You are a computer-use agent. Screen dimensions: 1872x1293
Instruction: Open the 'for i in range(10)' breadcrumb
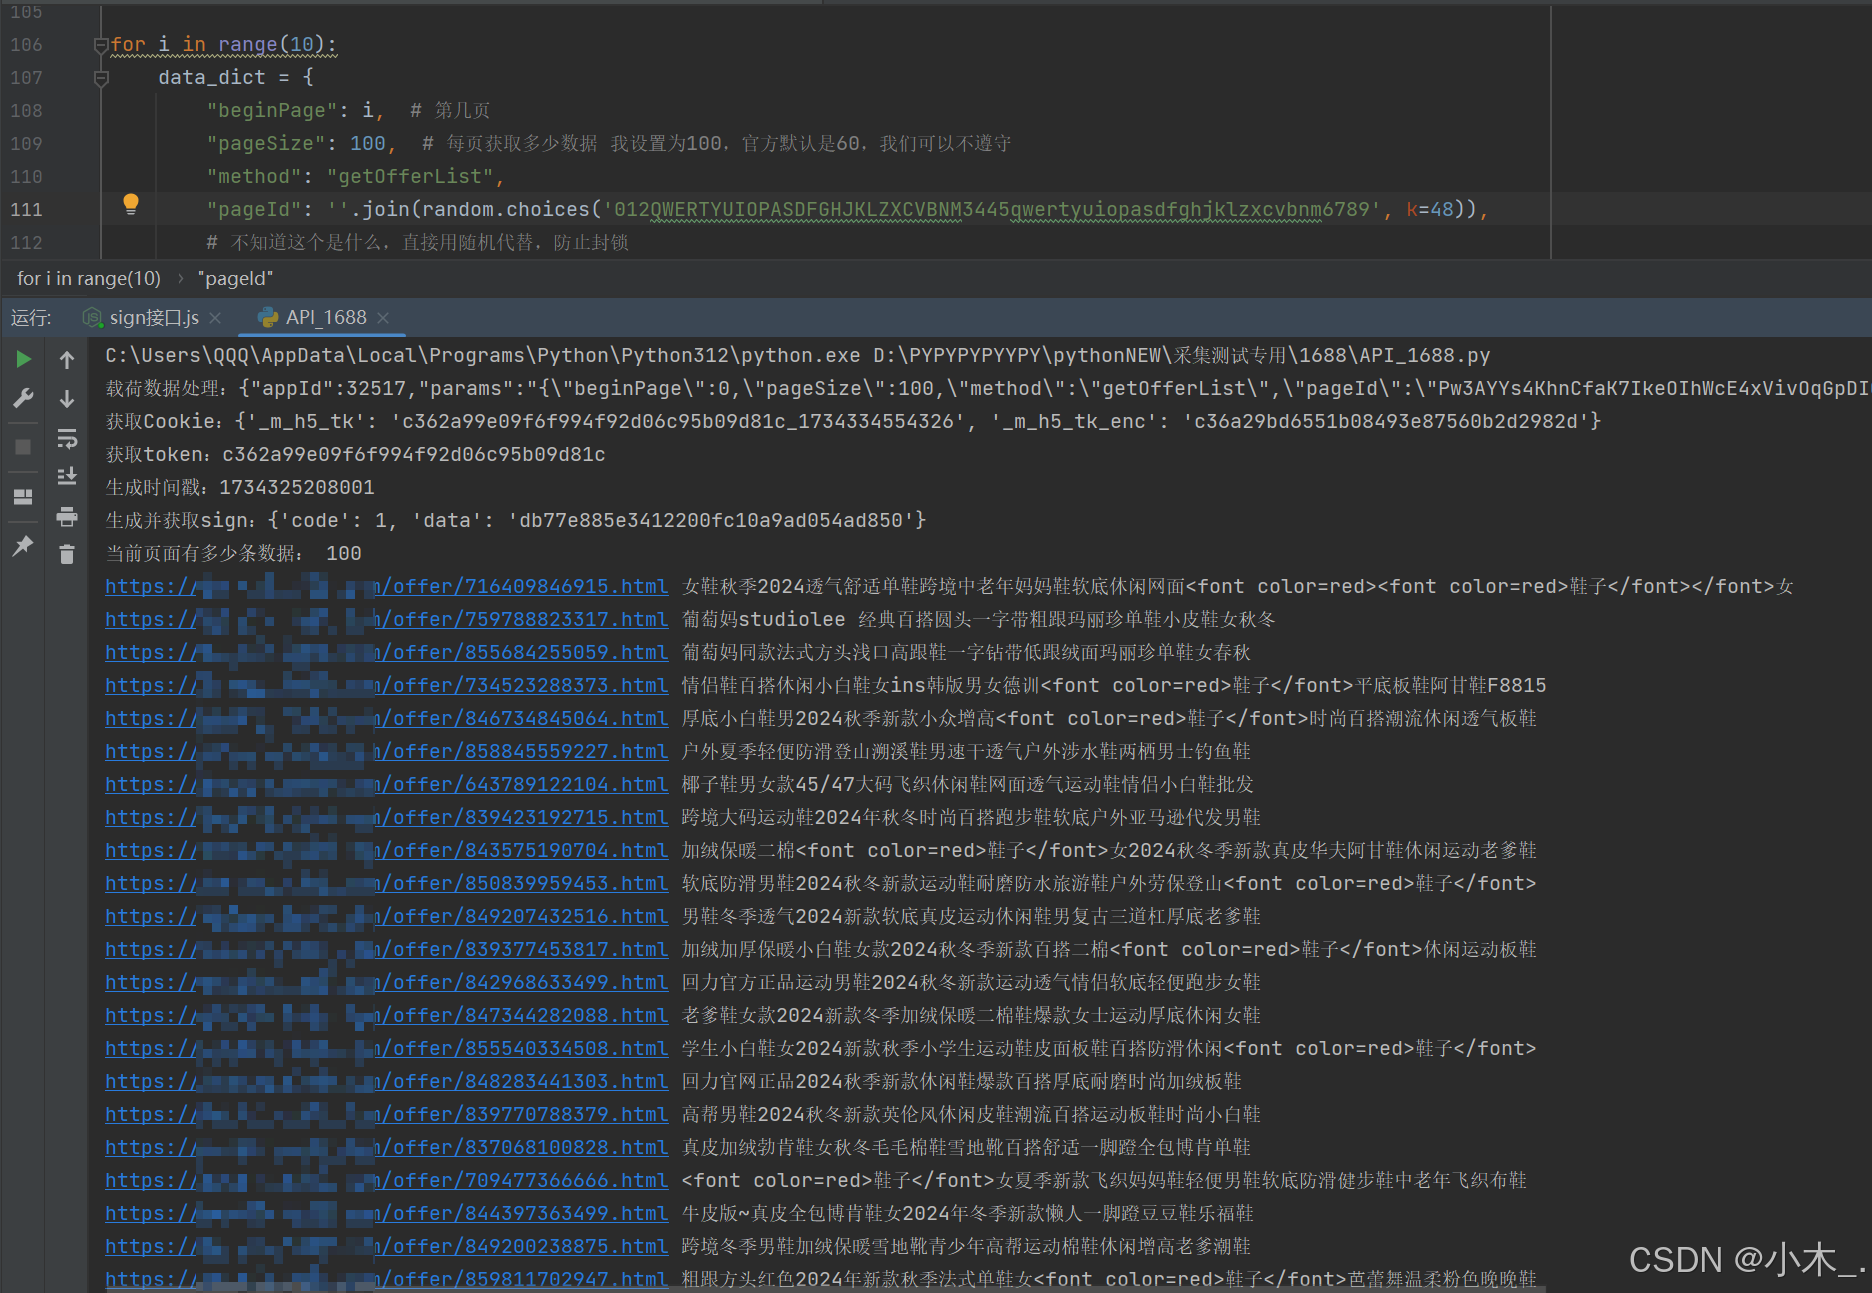click(88, 278)
